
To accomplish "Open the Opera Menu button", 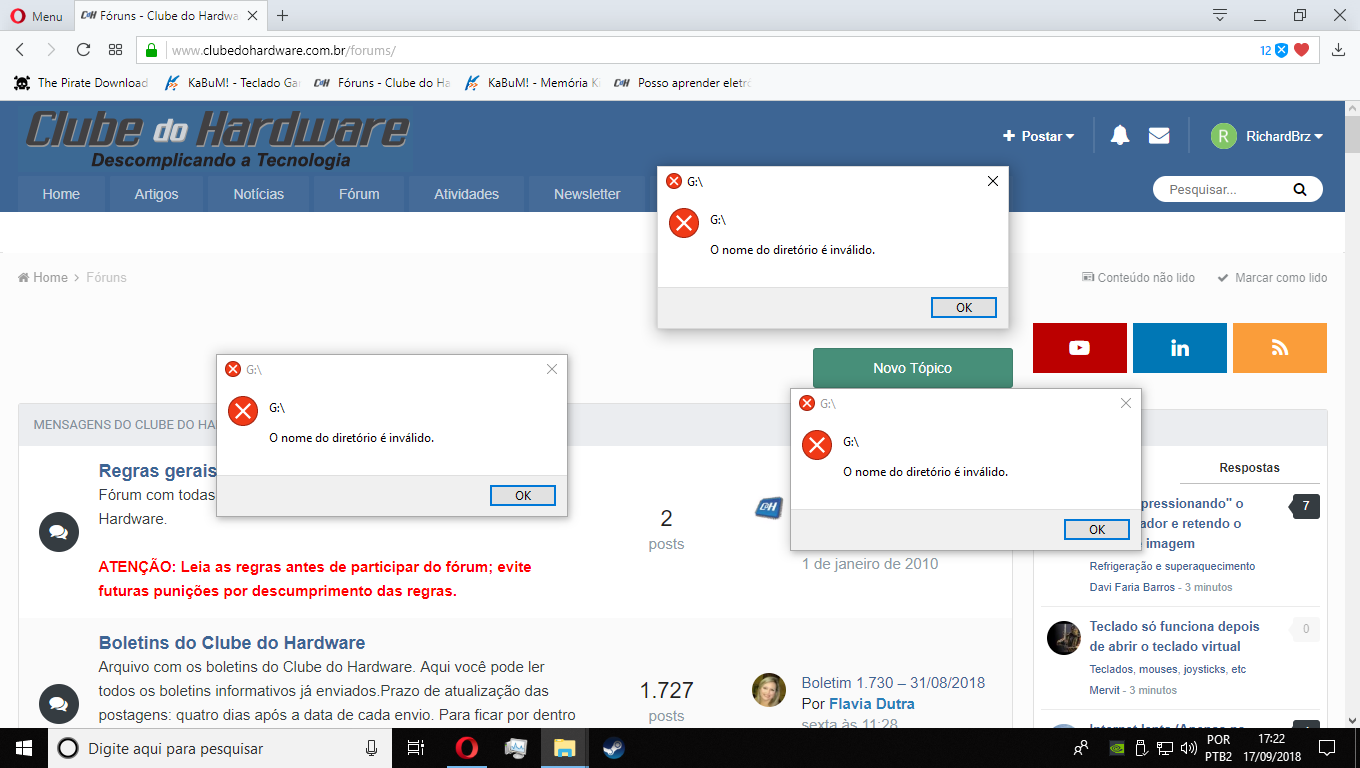I will pyautogui.click(x=36, y=16).
